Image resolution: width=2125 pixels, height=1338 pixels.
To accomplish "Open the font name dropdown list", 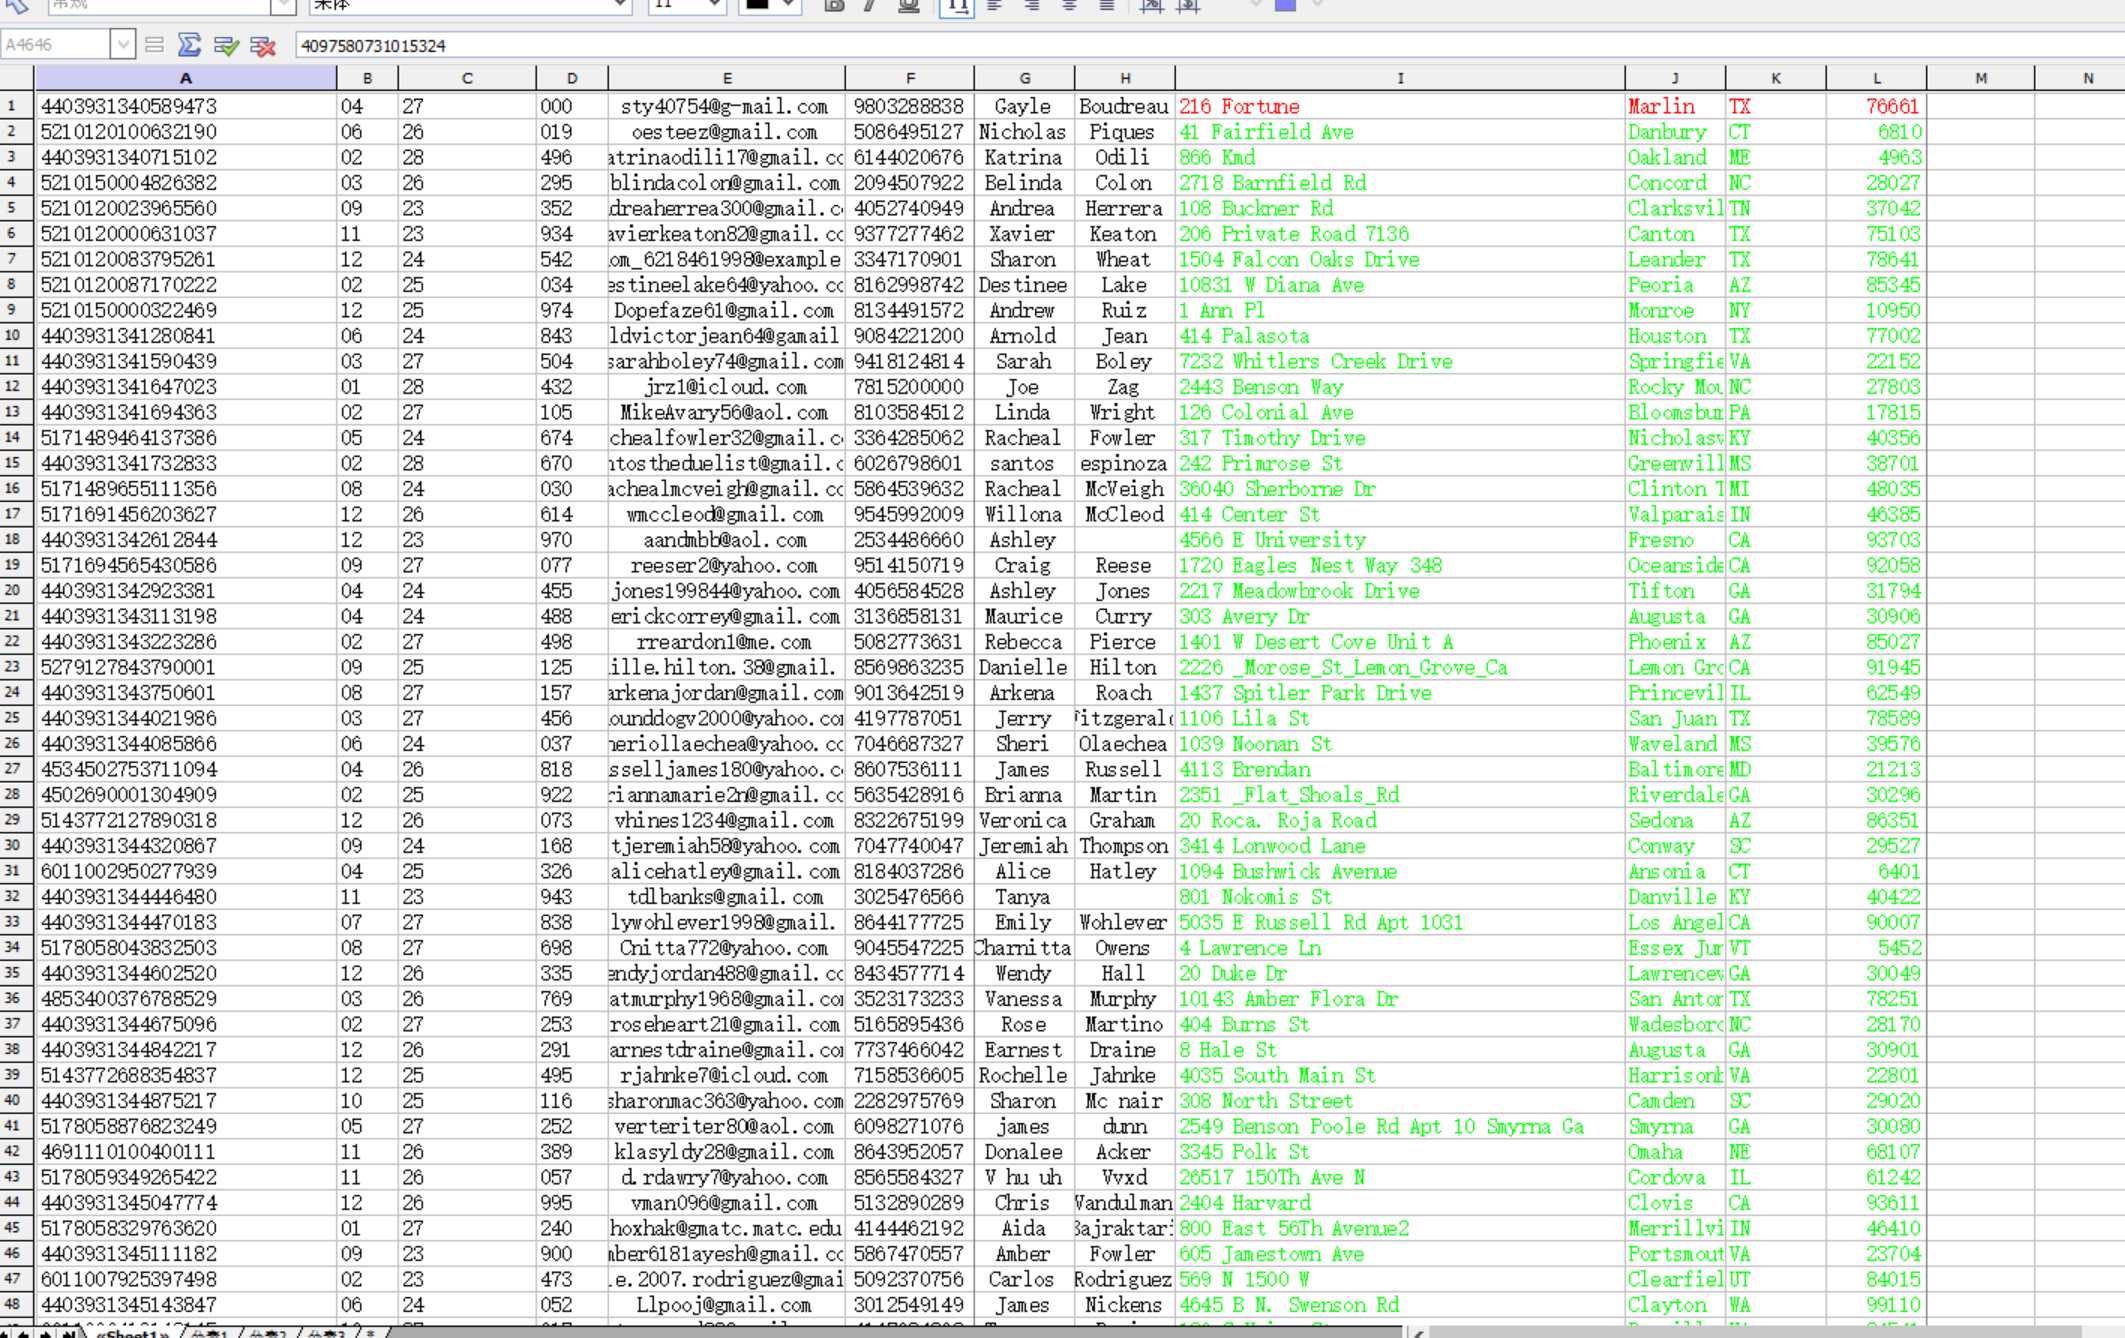I will (620, 5).
